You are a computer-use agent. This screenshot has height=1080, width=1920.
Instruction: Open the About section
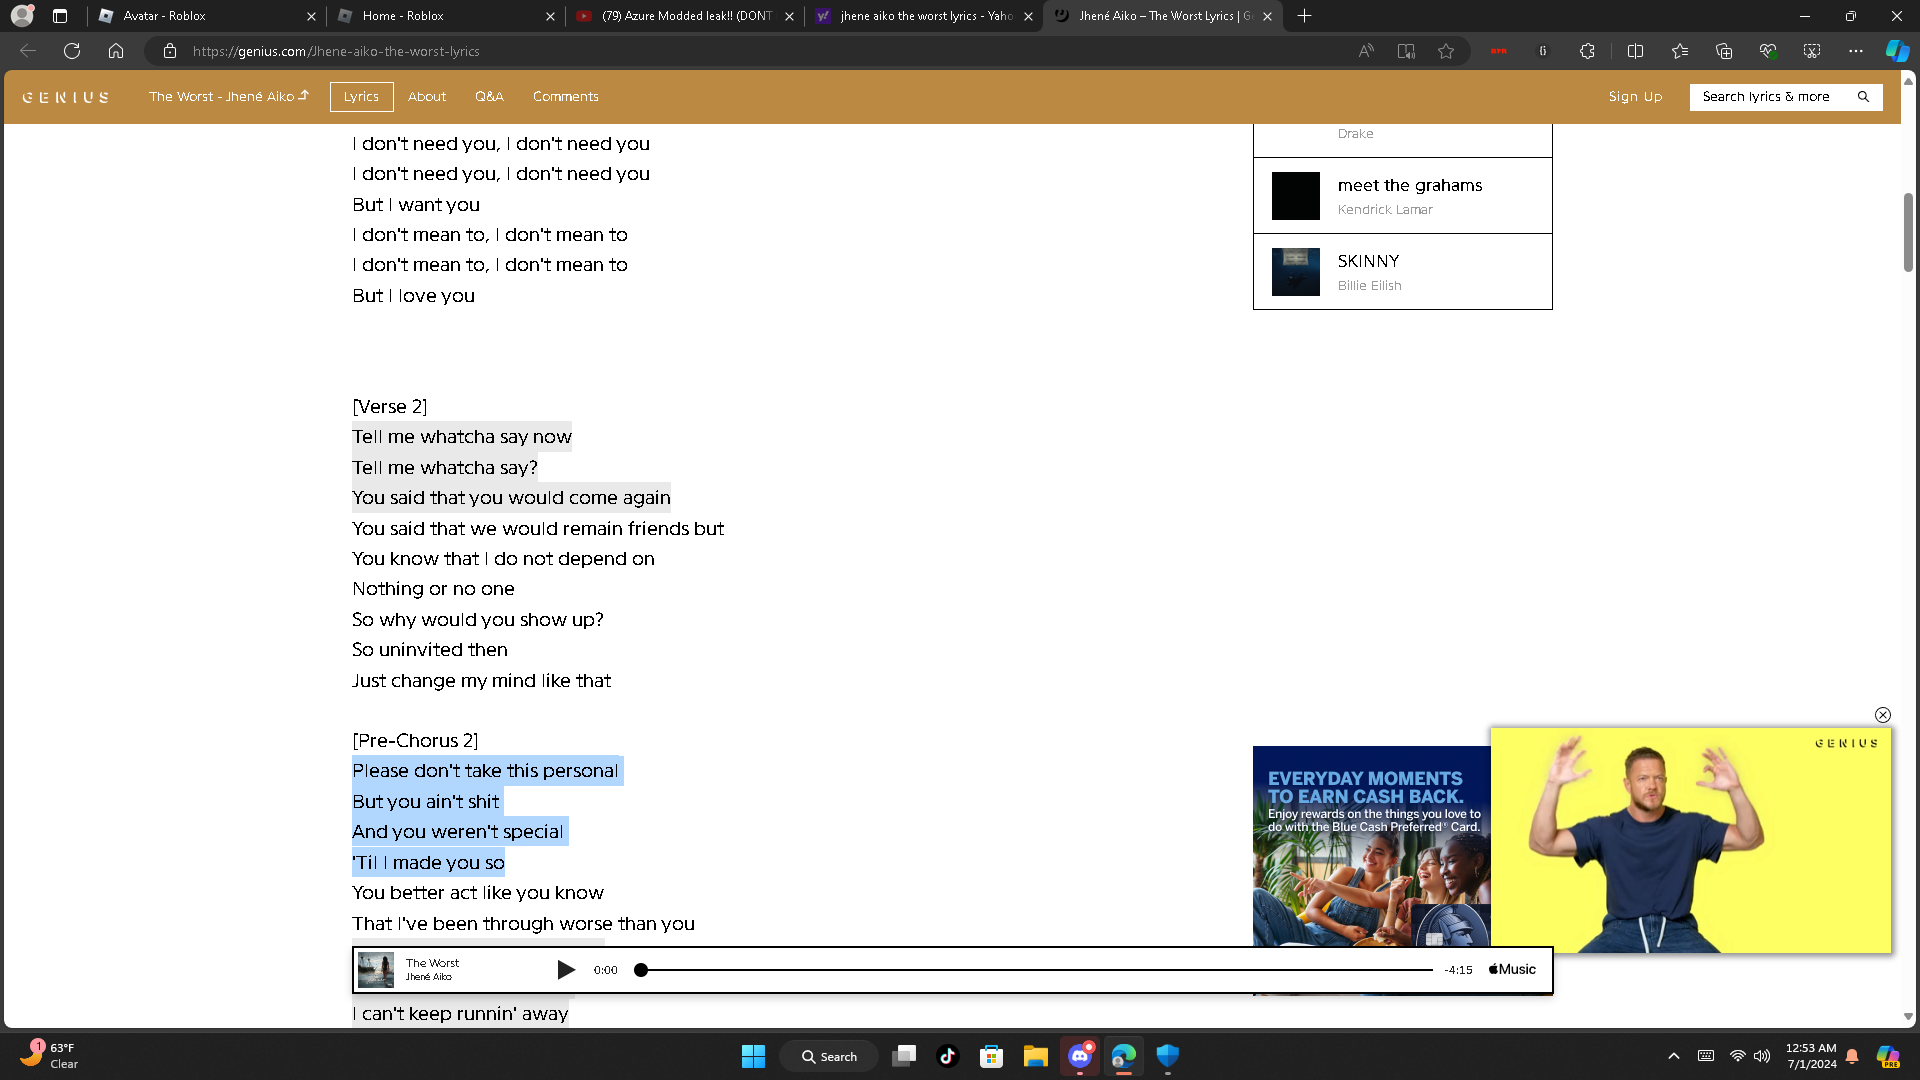(x=427, y=97)
